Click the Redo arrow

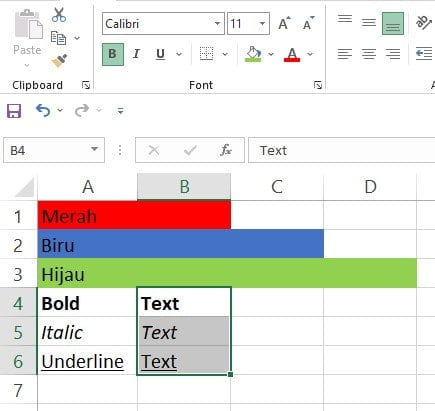click(82, 110)
